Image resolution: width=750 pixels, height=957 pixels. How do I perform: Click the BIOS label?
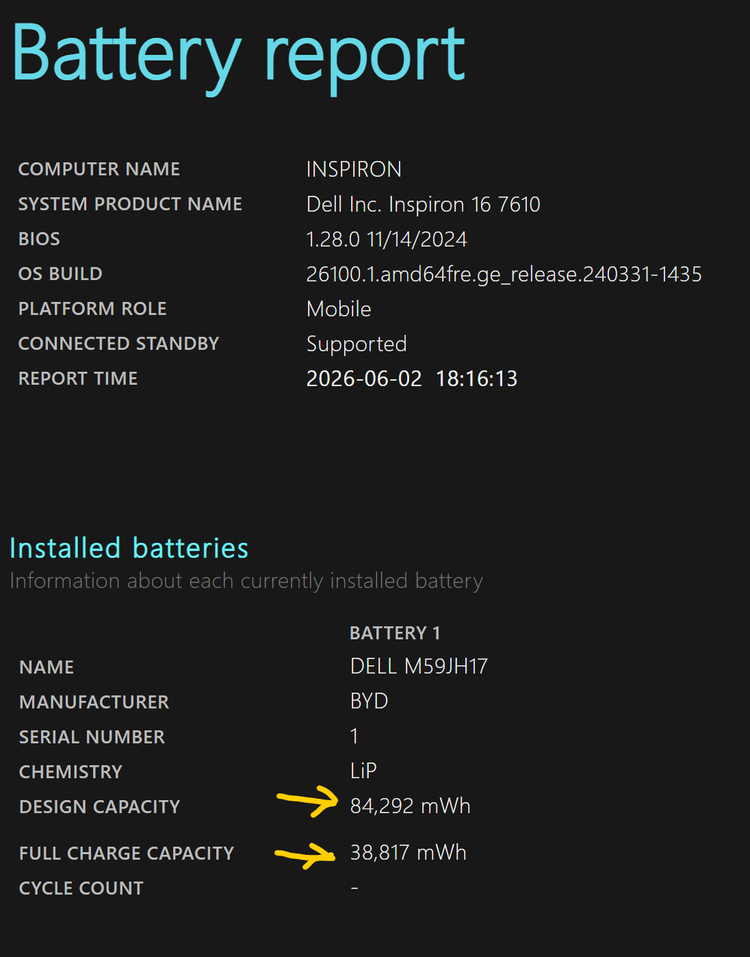(39, 239)
